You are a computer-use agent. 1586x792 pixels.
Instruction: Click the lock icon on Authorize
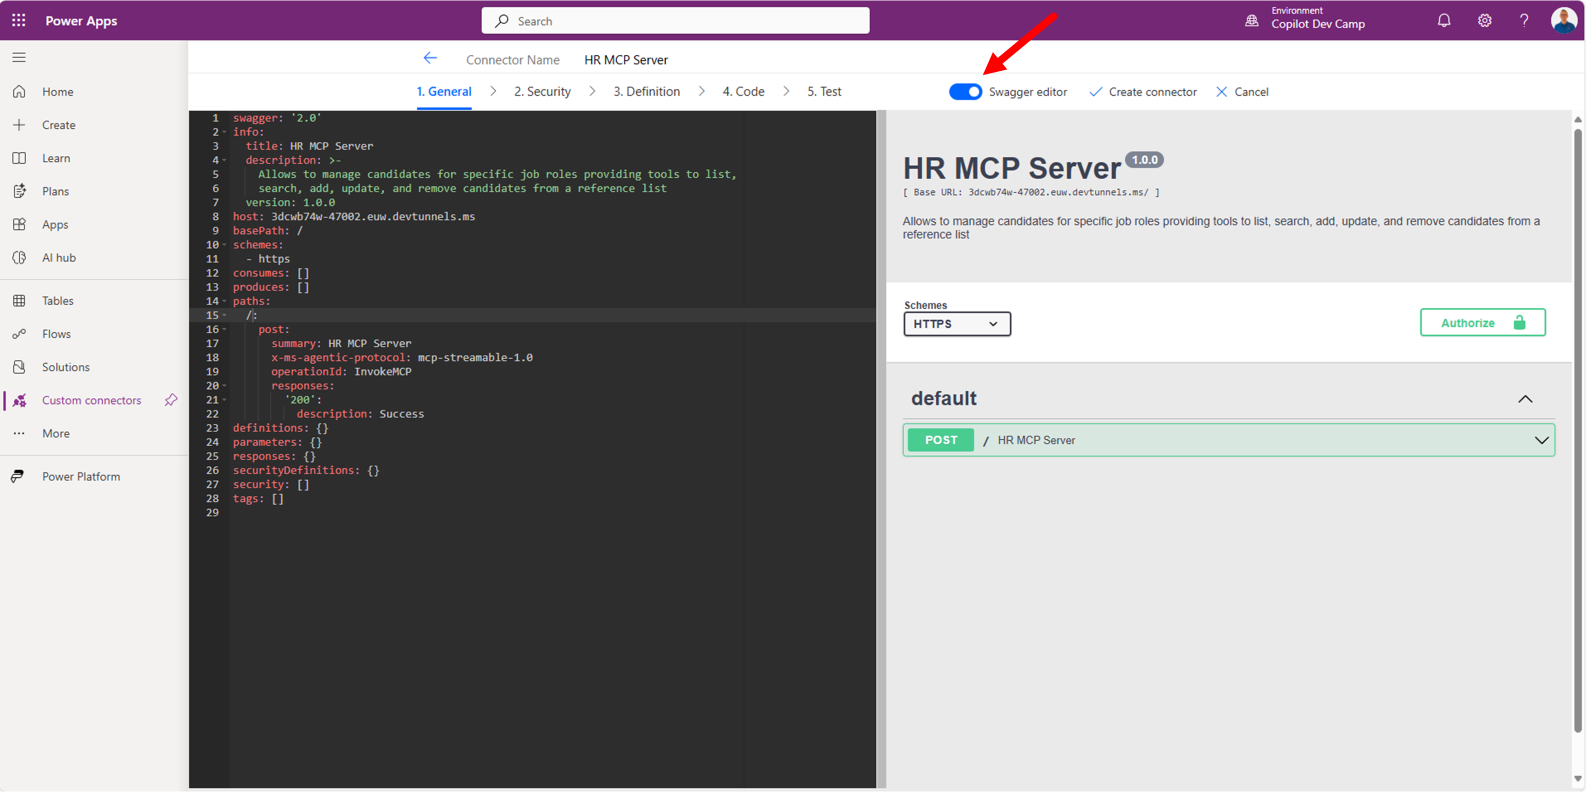[x=1519, y=322]
